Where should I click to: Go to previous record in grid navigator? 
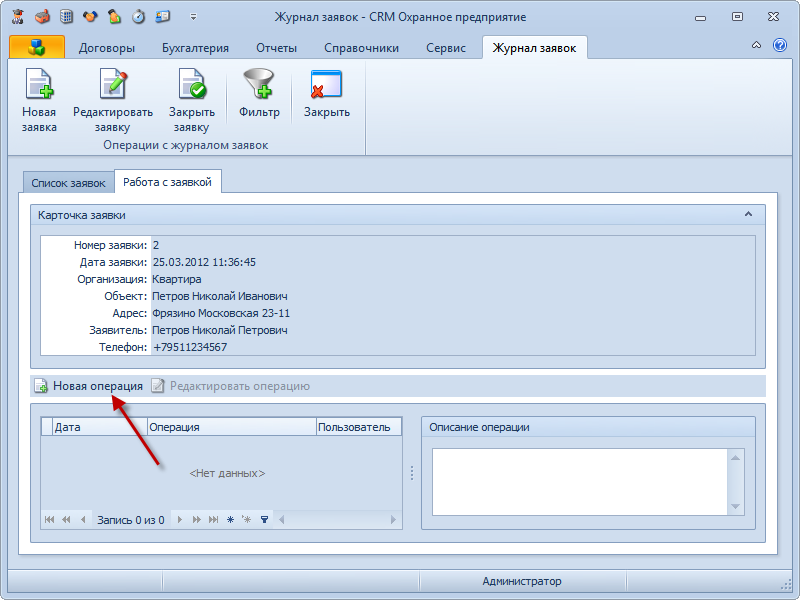(83, 519)
